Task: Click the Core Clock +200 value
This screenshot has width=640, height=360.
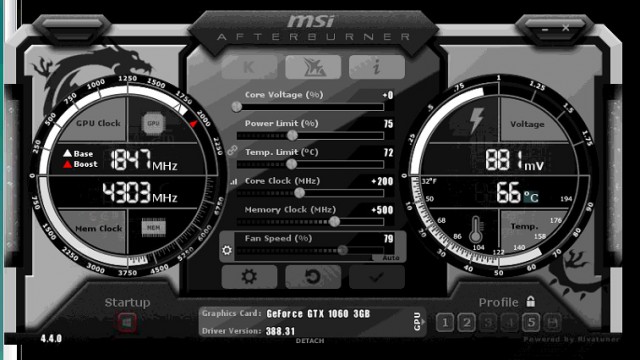Action: 382,181
